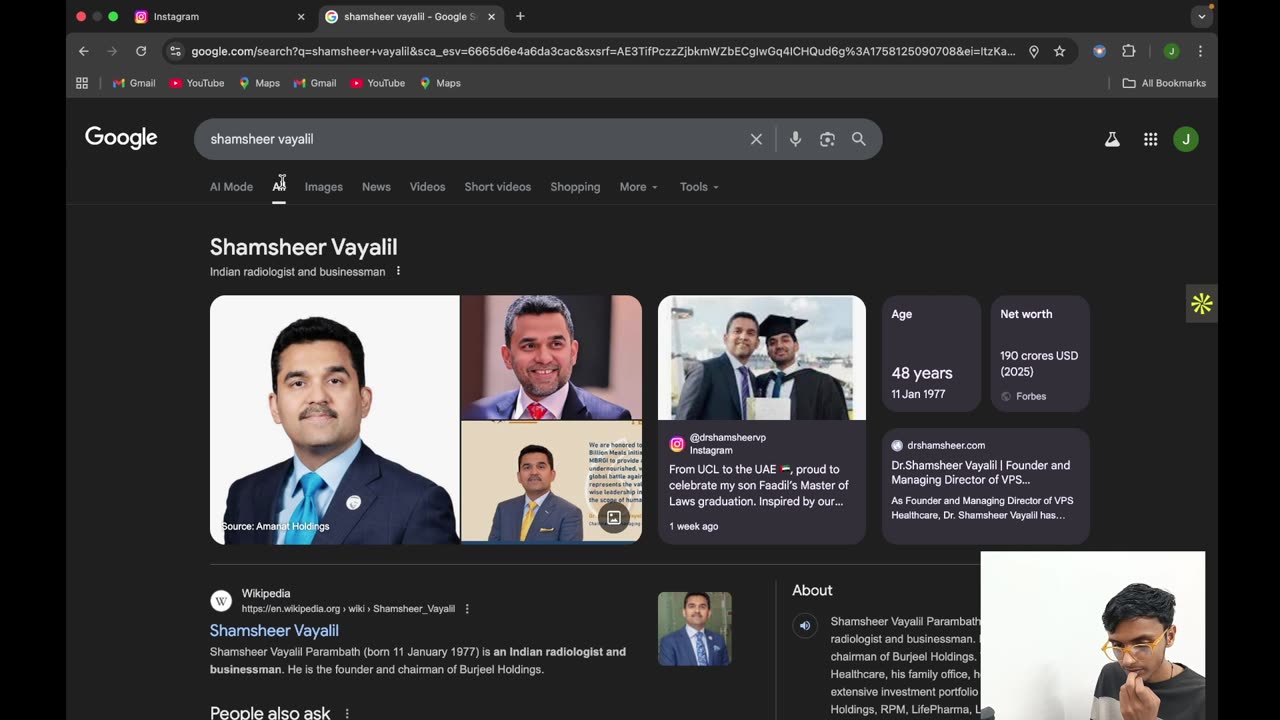This screenshot has width=1280, height=720.
Task: Click the yellow asterisk side widget
Action: (1201, 304)
